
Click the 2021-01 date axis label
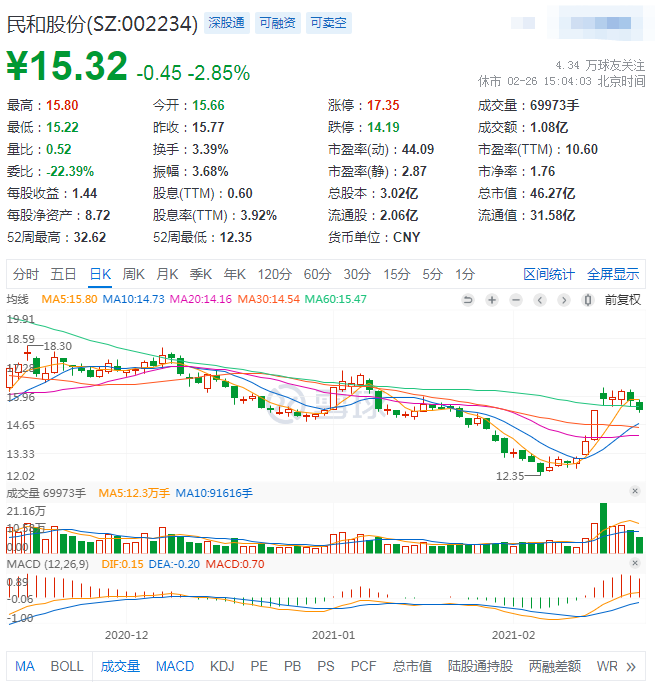(333, 635)
